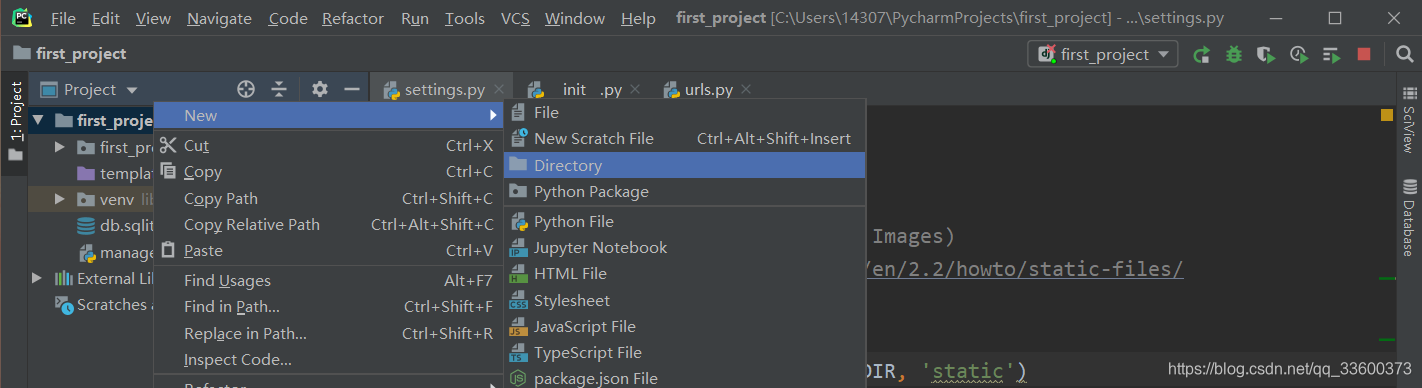Close the __init__.py tab
1422x388 pixels.
tap(636, 90)
